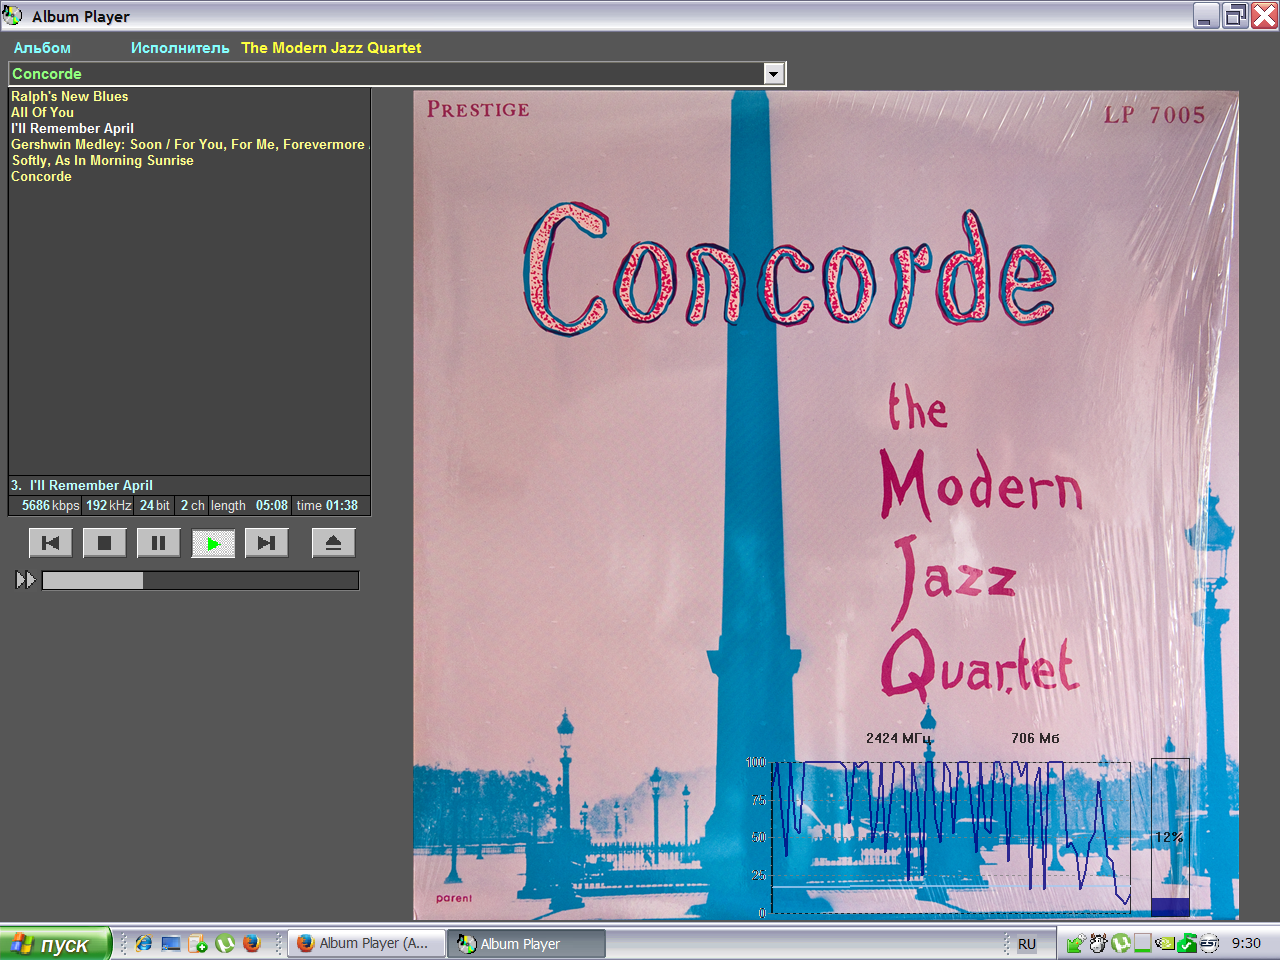Click the length 05:08 field

[249, 506]
